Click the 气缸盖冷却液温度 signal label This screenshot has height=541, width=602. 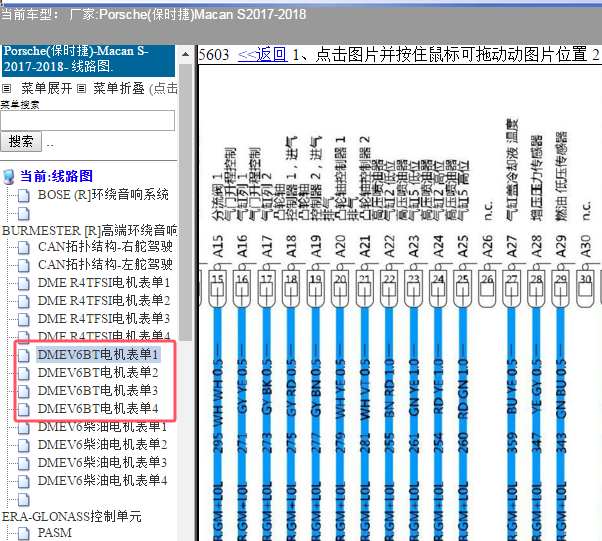click(x=512, y=169)
